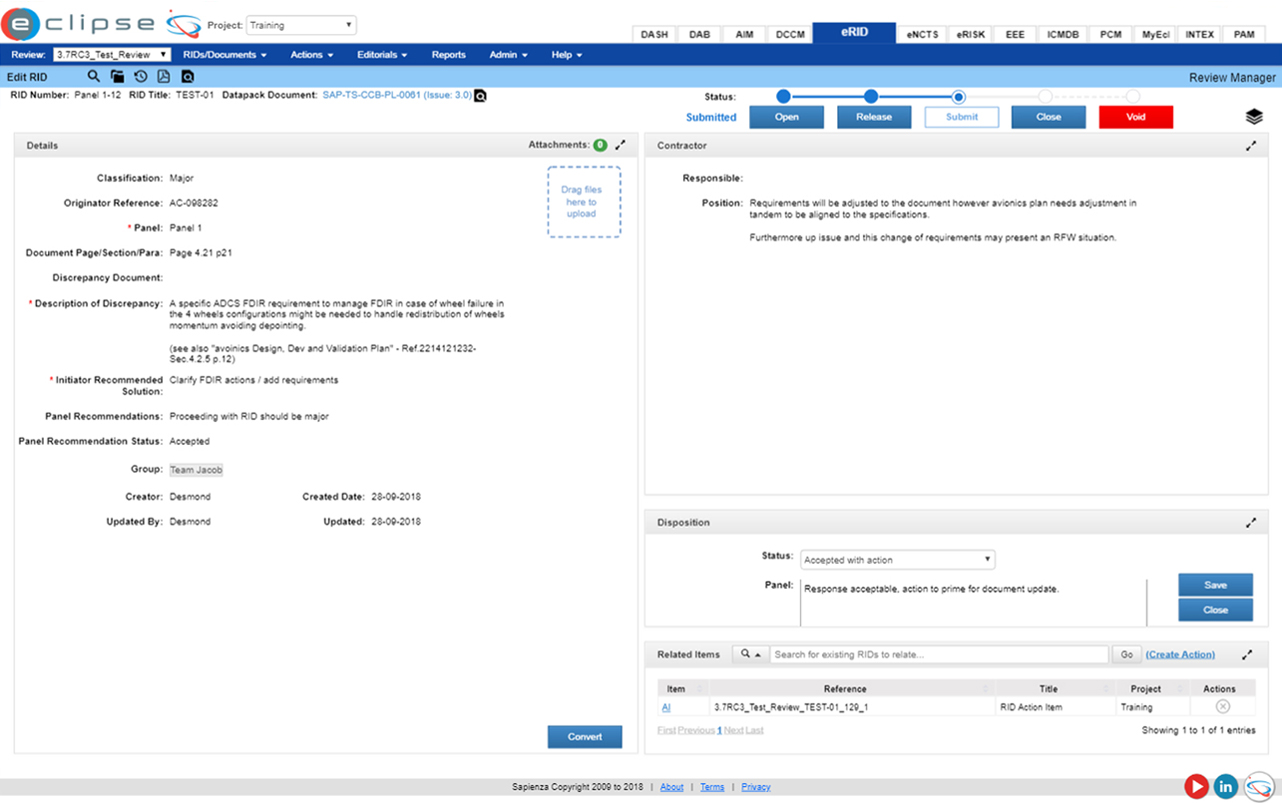Screen dimensions: 1282x803
Task: Click the Create Action link
Action: click(1180, 654)
